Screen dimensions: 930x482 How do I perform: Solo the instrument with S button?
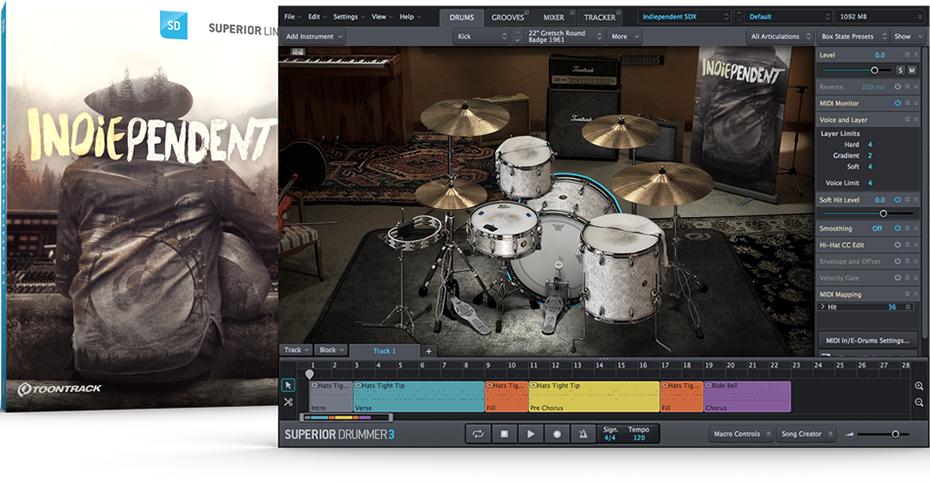899,70
